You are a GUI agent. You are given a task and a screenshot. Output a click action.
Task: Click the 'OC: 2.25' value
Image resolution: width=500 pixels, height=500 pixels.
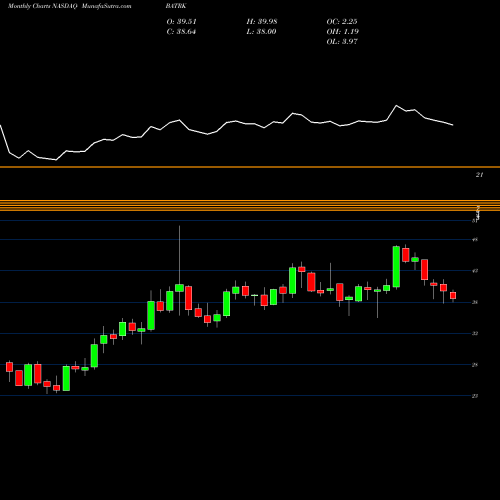click(x=342, y=22)
